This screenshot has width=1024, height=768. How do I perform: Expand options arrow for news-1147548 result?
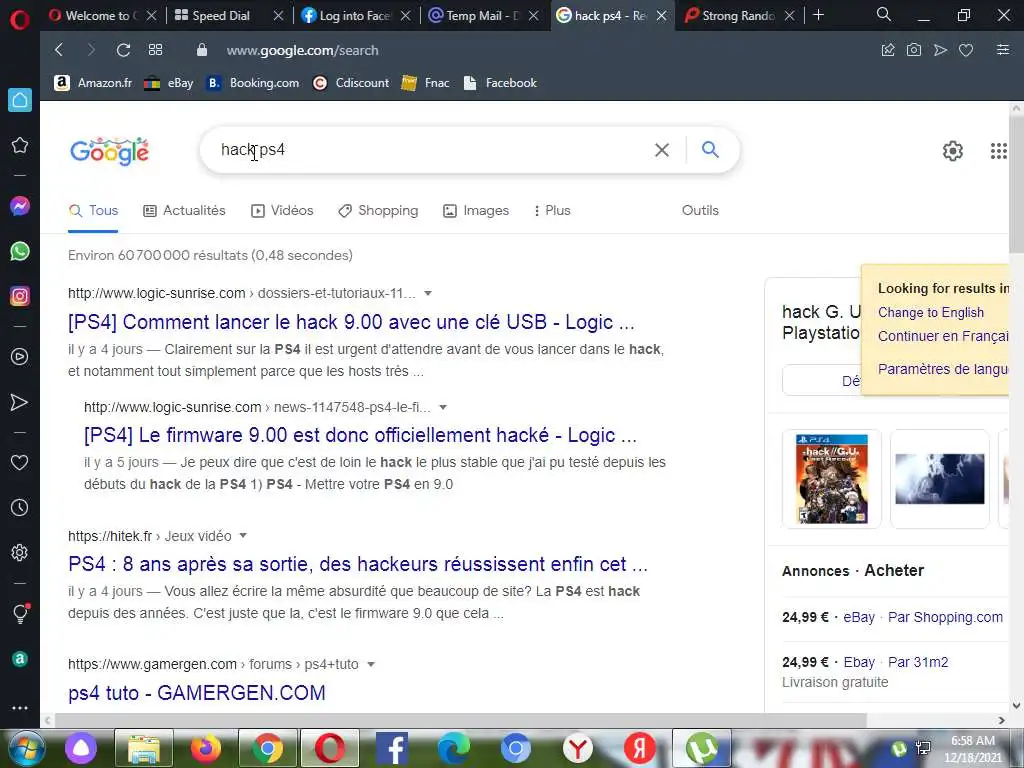point(443,408)
